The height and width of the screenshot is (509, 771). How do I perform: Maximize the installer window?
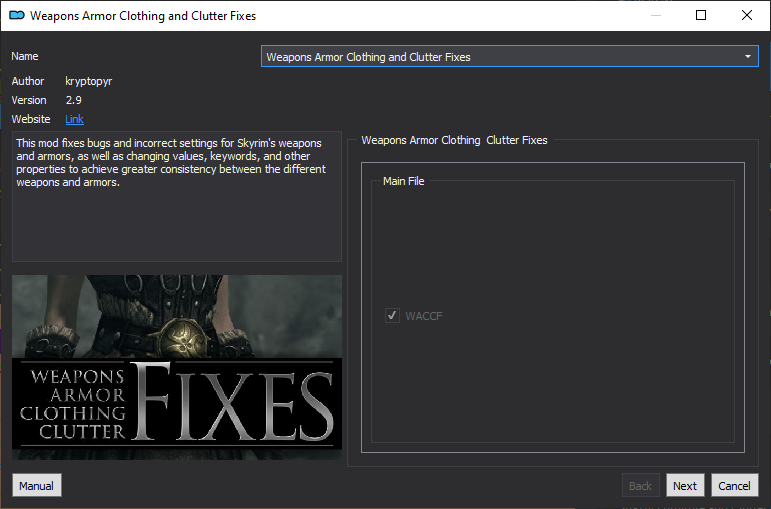click(701, 15)
